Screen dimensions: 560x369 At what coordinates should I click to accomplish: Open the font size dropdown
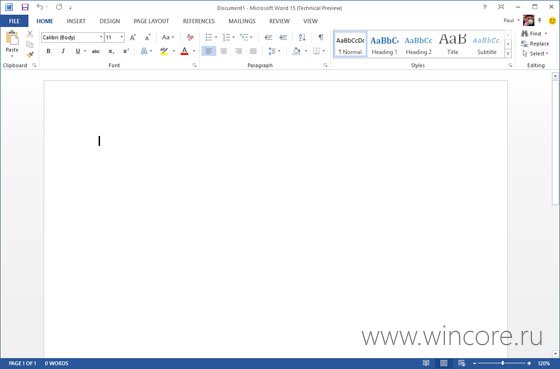[x=121, y=37]
